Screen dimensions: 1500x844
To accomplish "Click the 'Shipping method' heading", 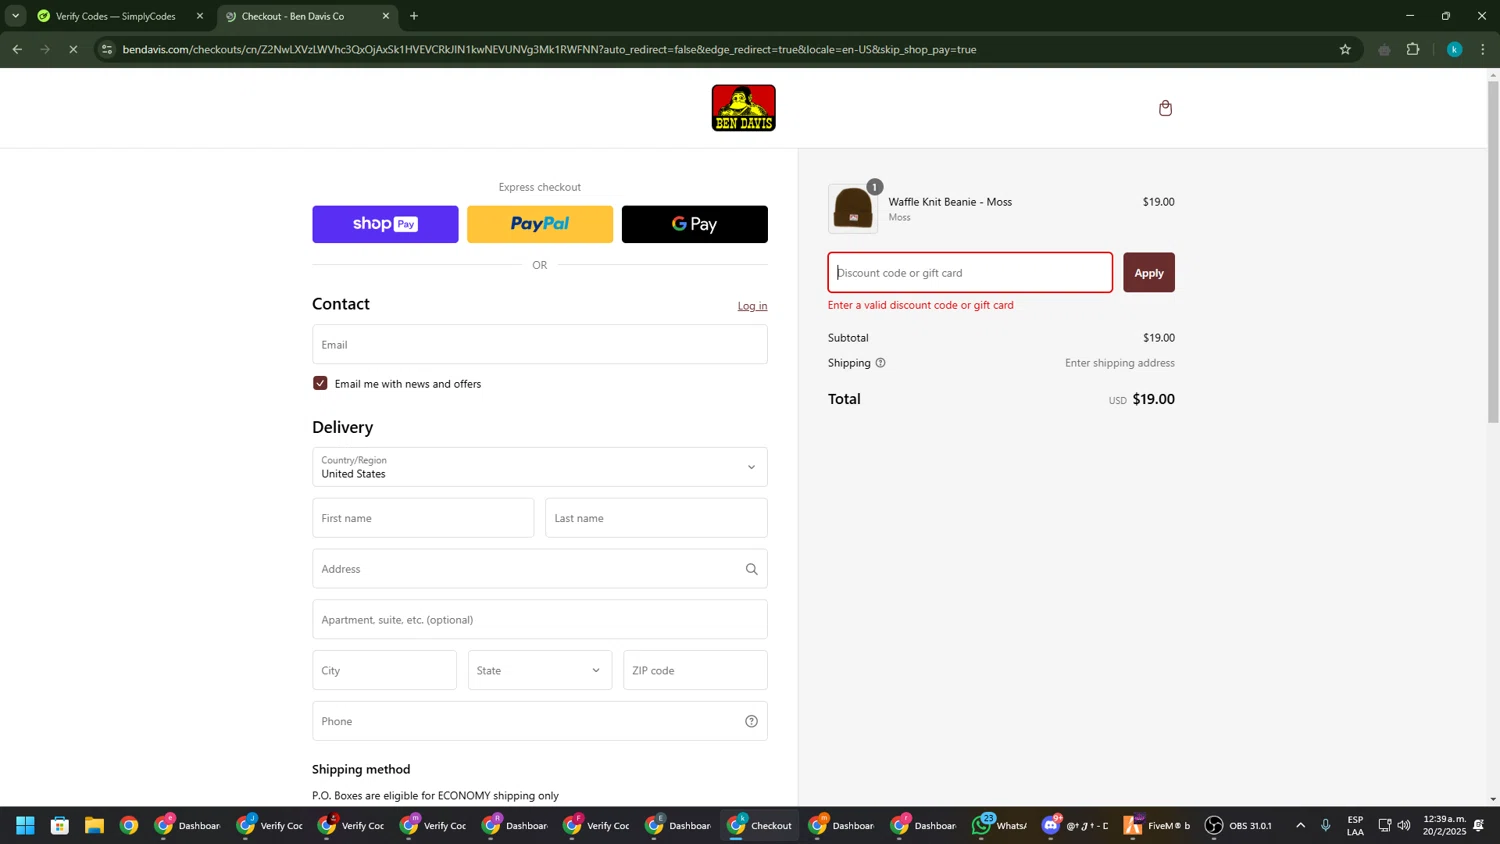I will [x=361, y=769].
